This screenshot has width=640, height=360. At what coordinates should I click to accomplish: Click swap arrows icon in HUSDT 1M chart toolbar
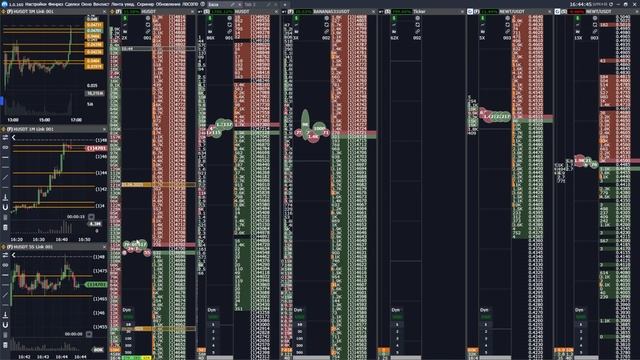[5, 138]
